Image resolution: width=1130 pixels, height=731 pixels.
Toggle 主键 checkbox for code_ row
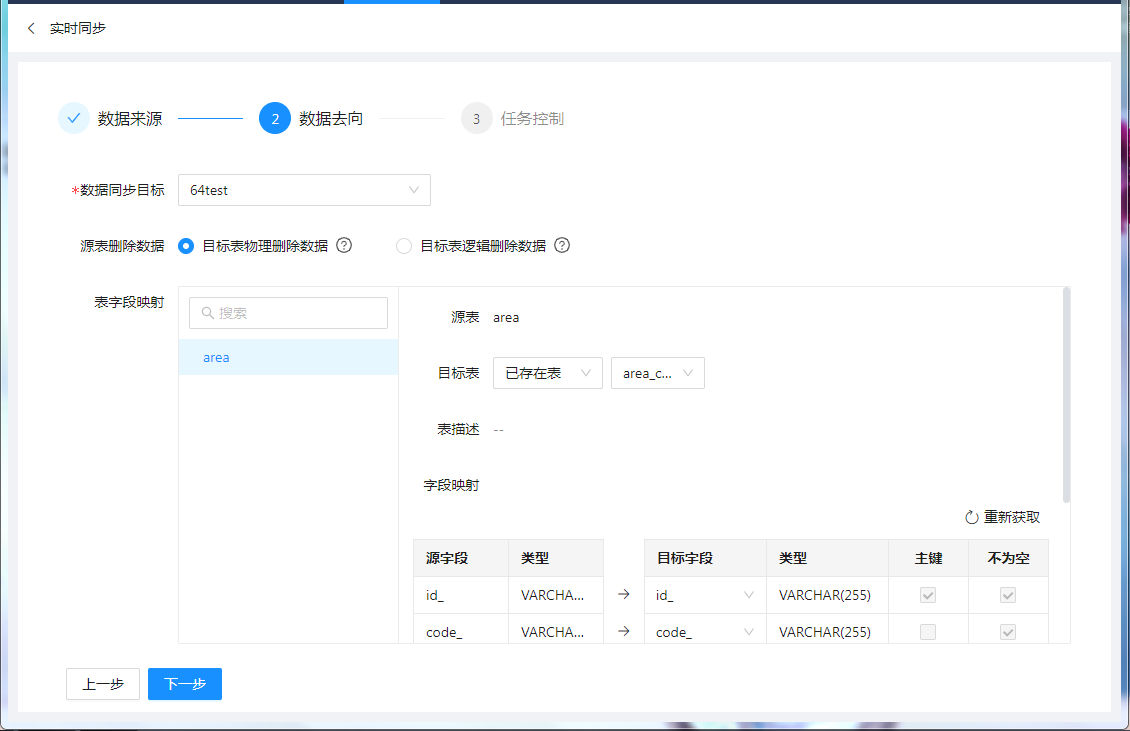click(x=928, y=632)
